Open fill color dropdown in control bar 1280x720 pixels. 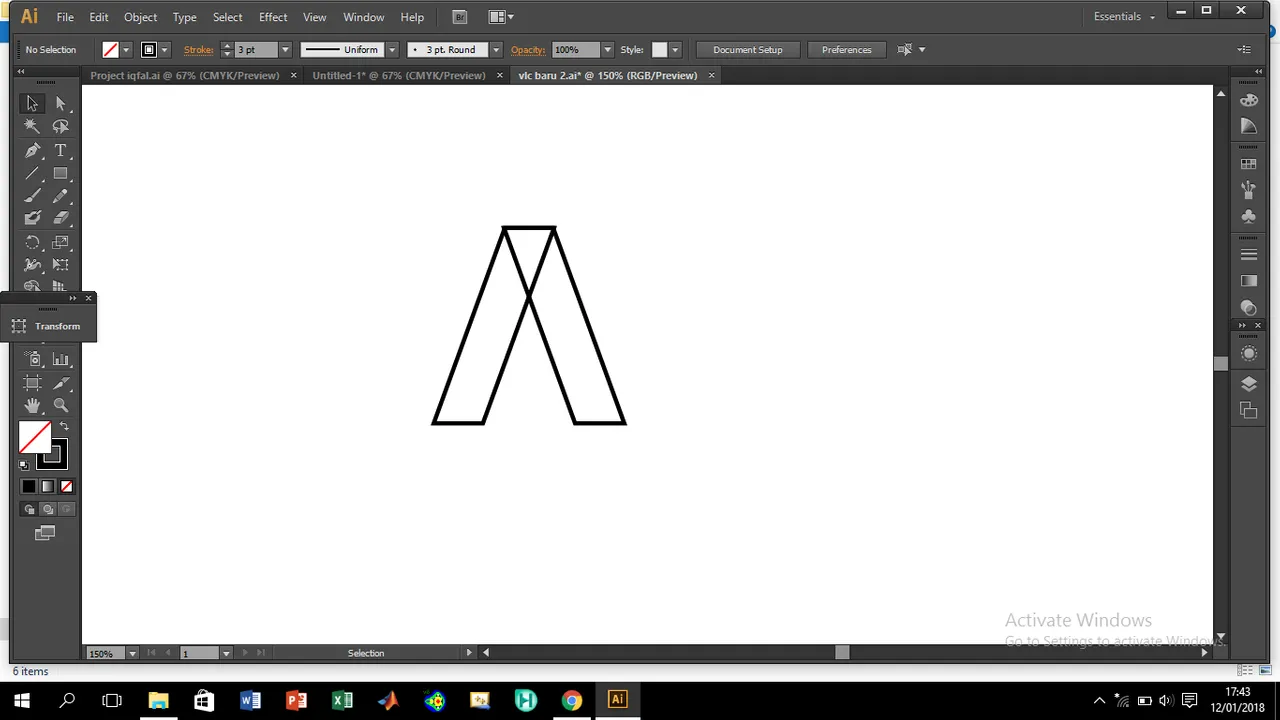click(x=126, y=50)
